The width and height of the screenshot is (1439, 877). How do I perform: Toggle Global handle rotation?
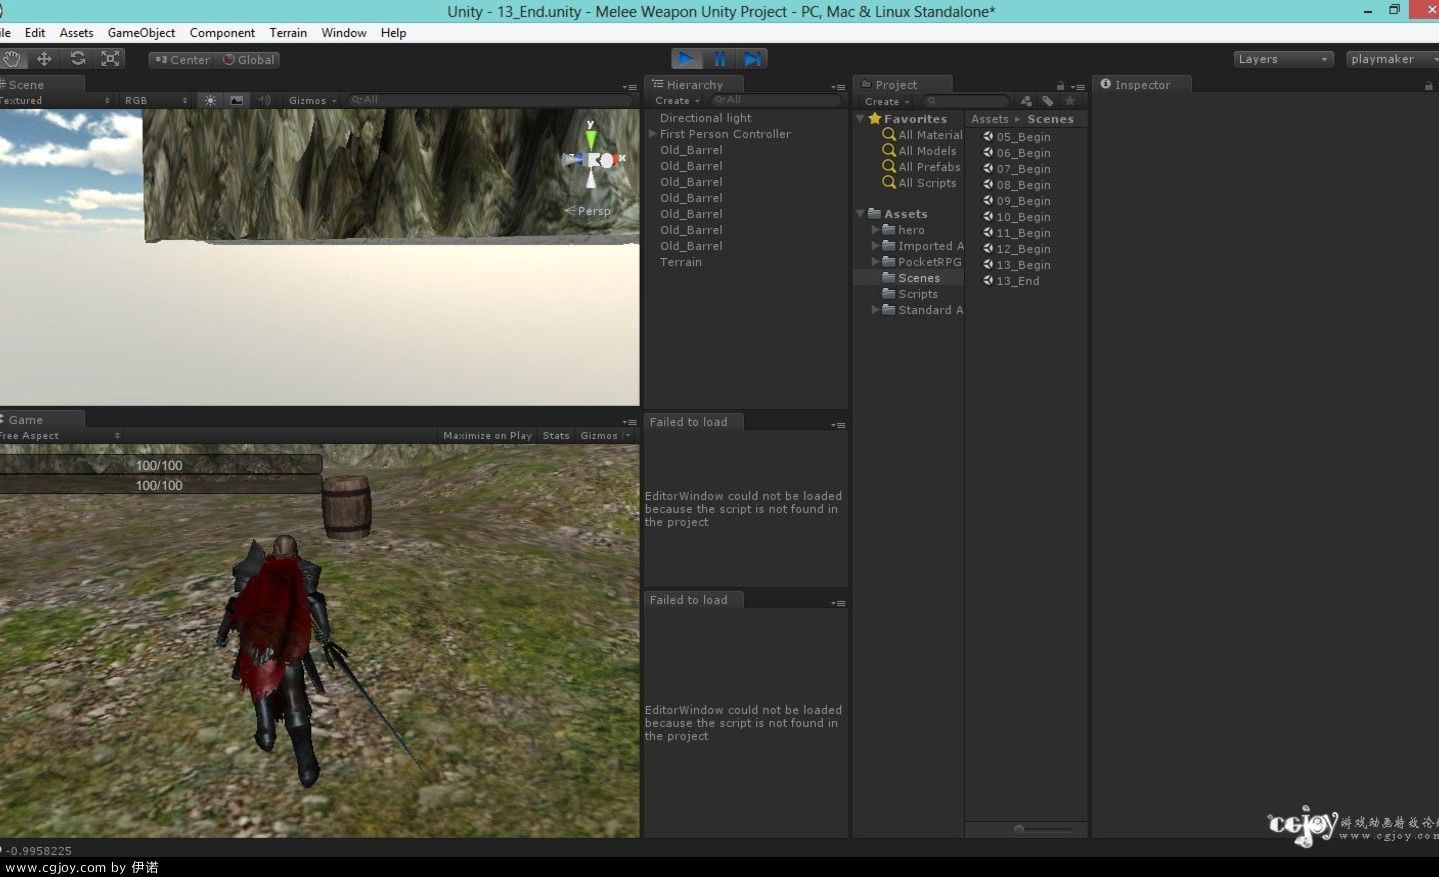(249, 60)
